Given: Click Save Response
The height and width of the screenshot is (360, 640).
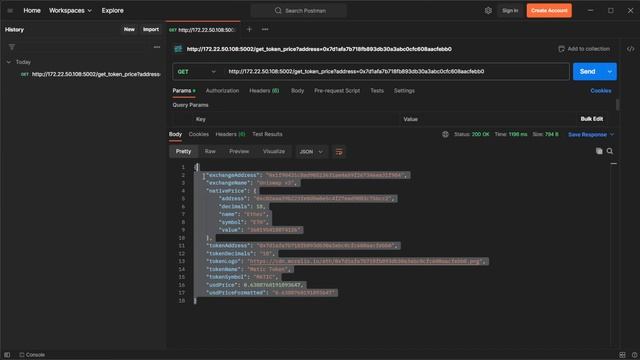Looking at the screenshot, I should click(x=587, y=134).
